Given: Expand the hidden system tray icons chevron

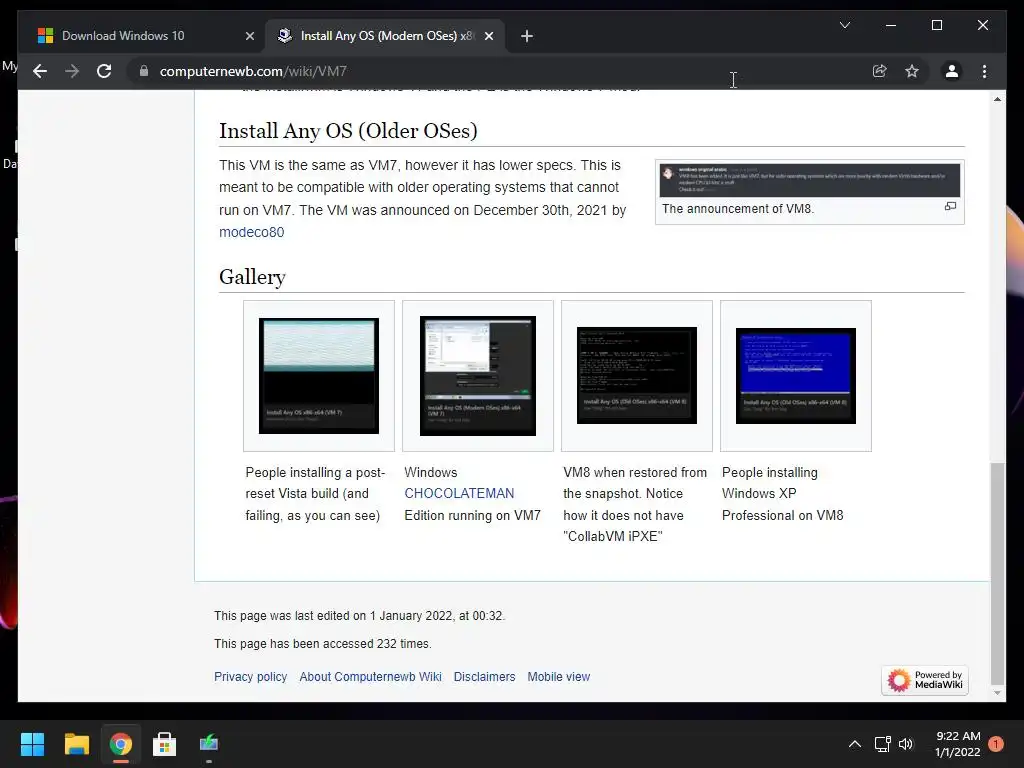Looking at the screenshot, I should tap(854, 744).
